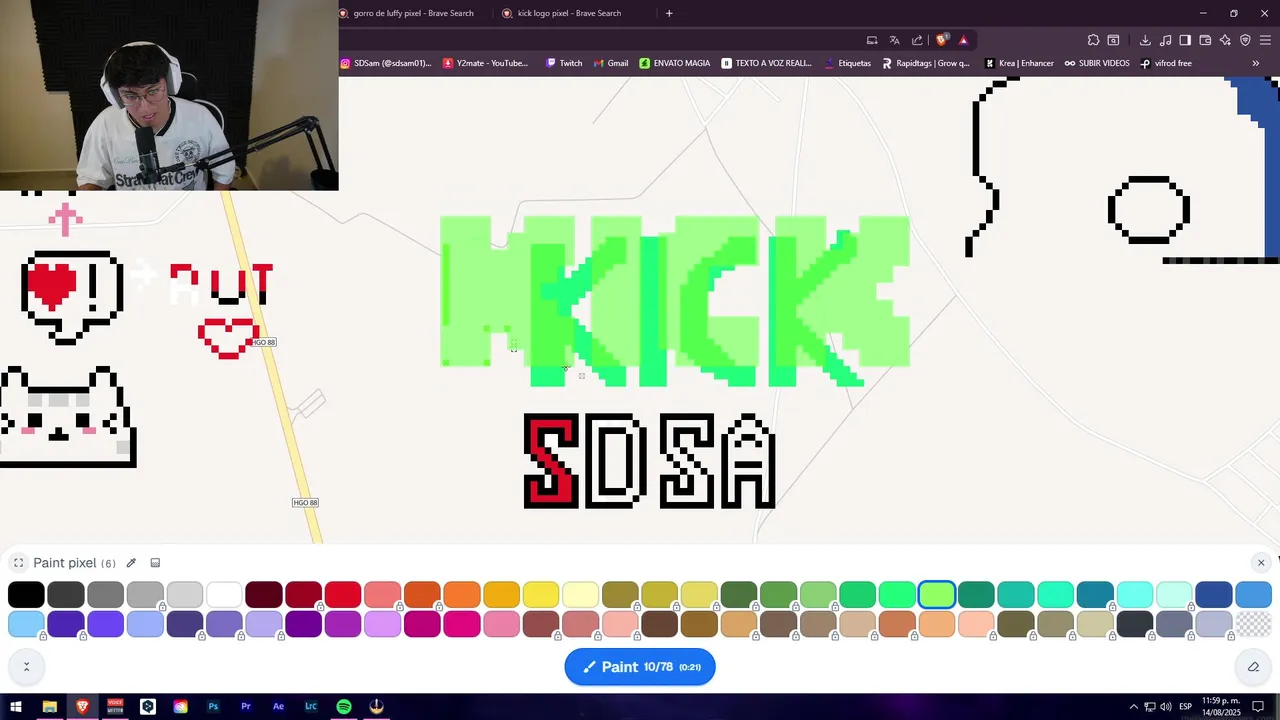Pick the transparent checkered swatch
The image size is (1280, 720).
click(1253, 625)
